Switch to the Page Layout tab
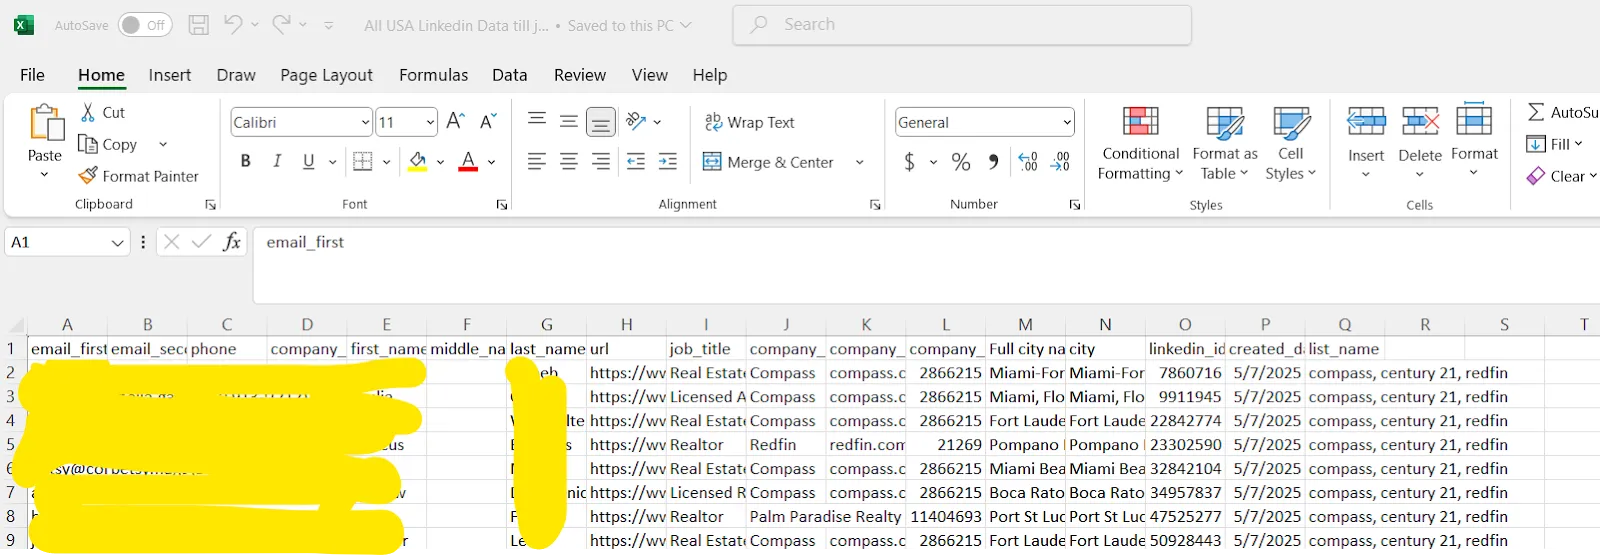1600x556 pixels. [326, 75]
